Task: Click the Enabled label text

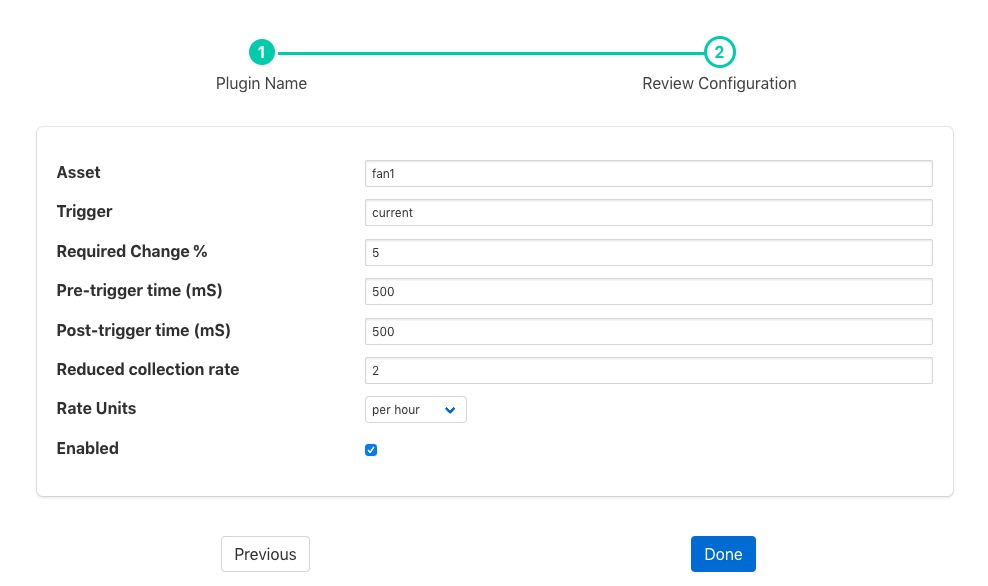Action: tap(88, 449)
